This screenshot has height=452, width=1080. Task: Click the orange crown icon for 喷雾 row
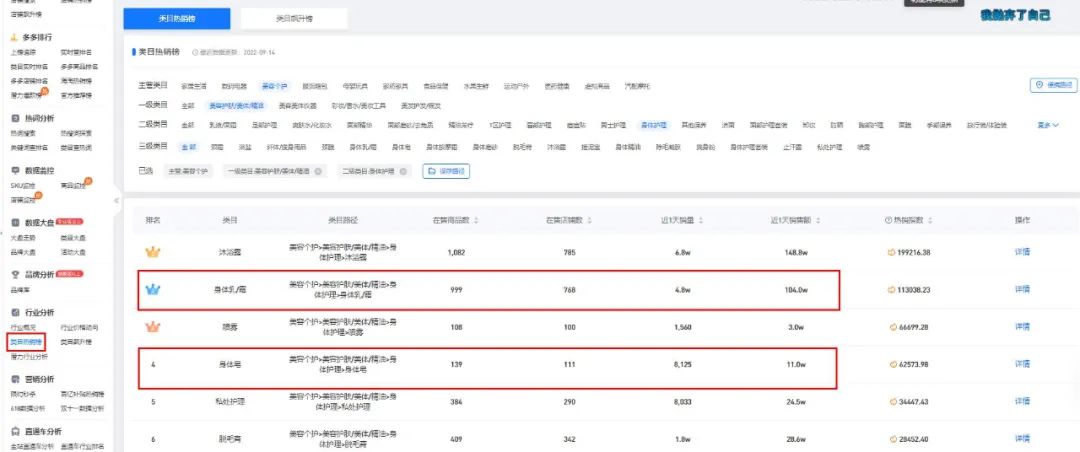tap(152, 327)
